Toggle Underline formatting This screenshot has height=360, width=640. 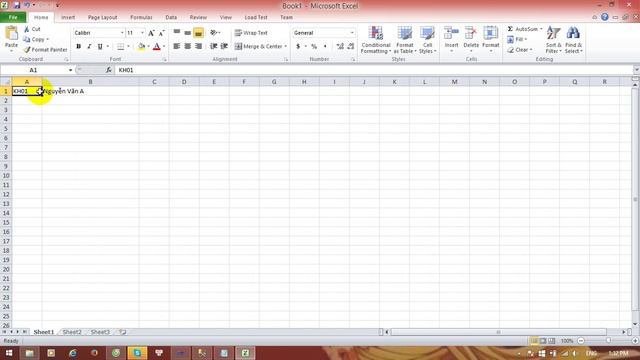coord(100,47)
